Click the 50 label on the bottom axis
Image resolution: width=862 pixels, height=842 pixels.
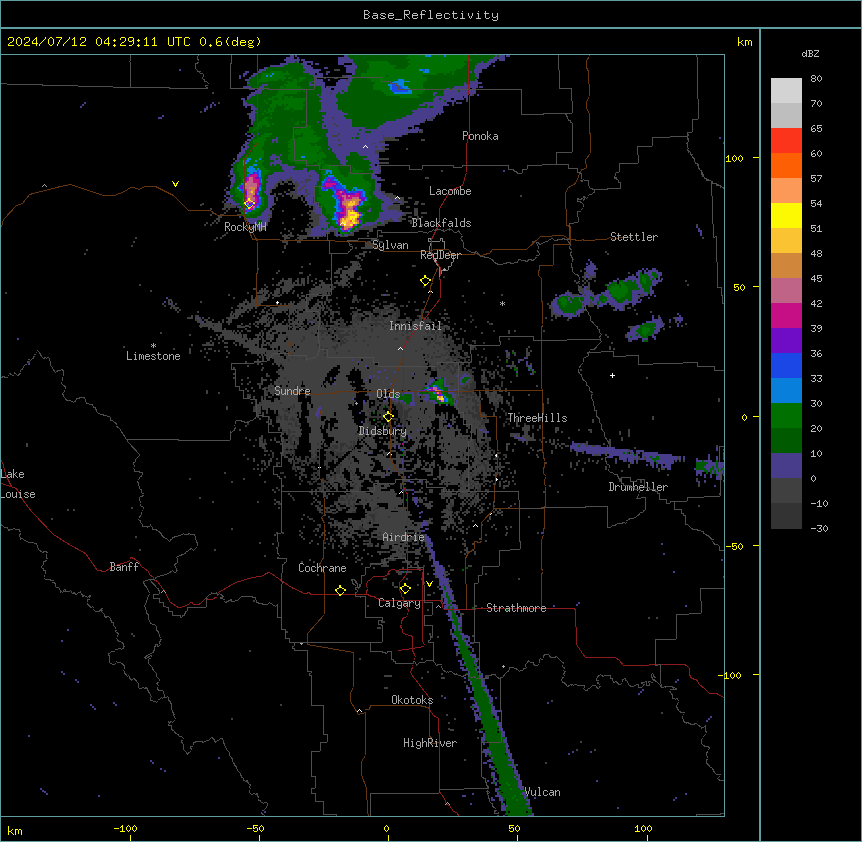[x=515, y=828]
